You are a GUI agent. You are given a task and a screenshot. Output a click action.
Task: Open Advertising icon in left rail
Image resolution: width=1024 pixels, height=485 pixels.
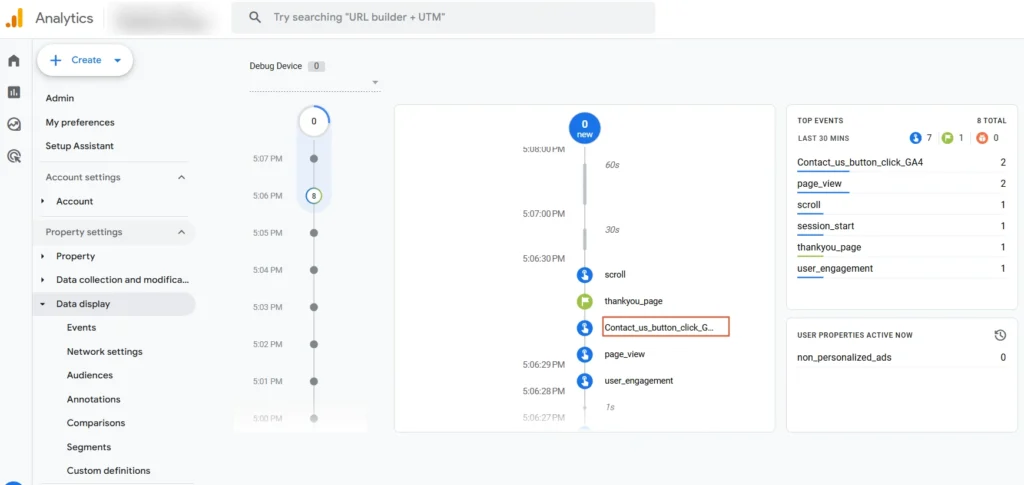pyautogui.click(x=14, y=156)
